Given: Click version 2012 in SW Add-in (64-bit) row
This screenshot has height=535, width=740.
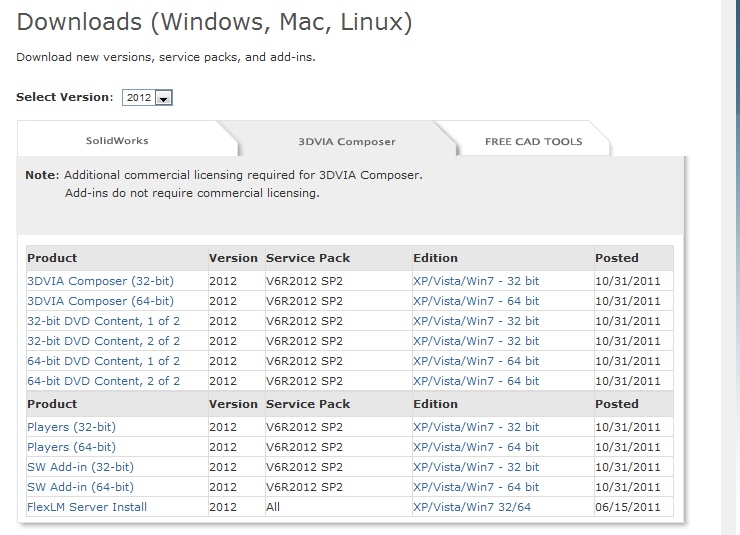Looking at the screenshot, I should [223, 487].
